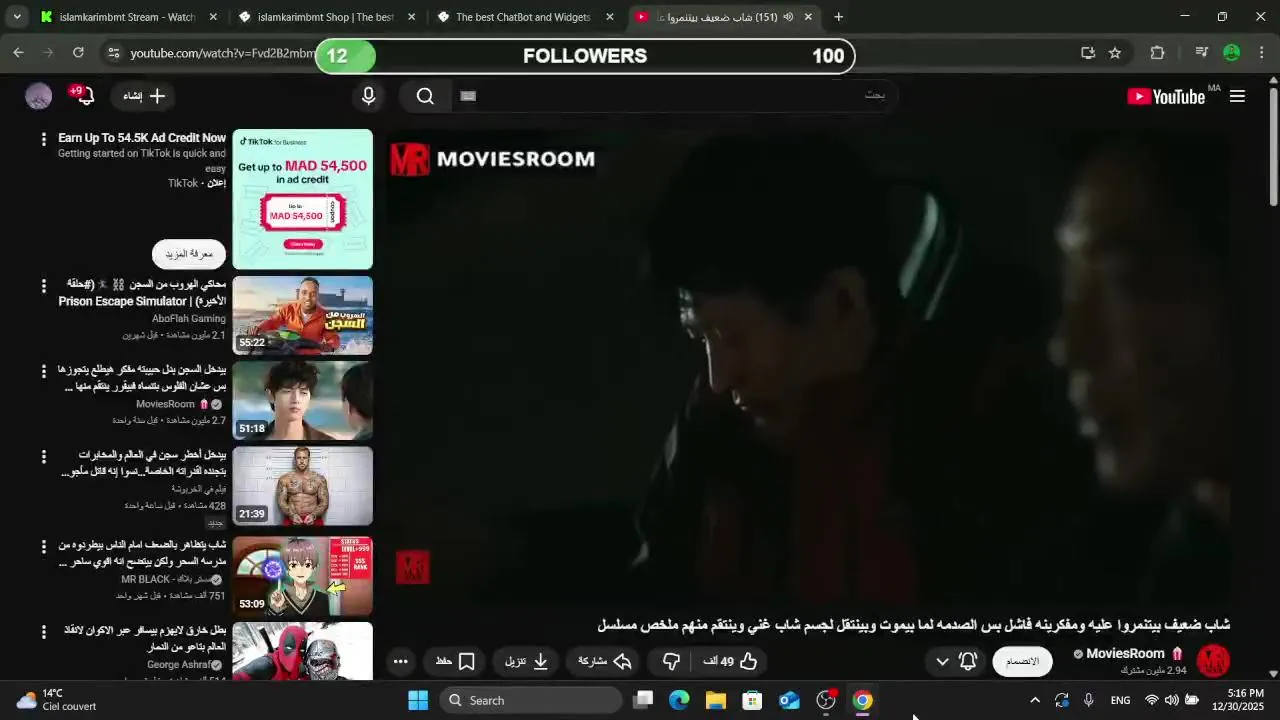Share the video

(x=605, y=661)
